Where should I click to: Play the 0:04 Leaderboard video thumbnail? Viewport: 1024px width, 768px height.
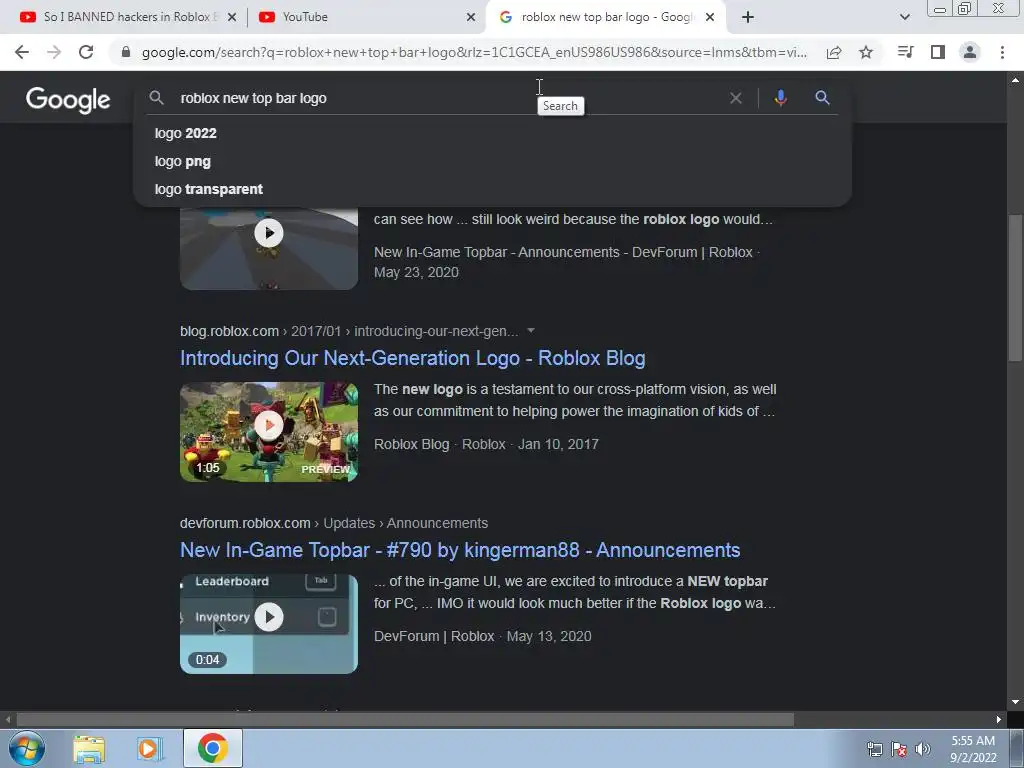[269, 624]
